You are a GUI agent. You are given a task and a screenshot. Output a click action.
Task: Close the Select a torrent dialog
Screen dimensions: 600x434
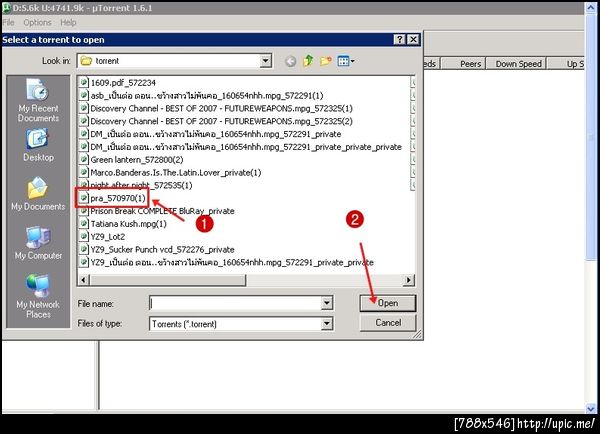coord(413,39)
